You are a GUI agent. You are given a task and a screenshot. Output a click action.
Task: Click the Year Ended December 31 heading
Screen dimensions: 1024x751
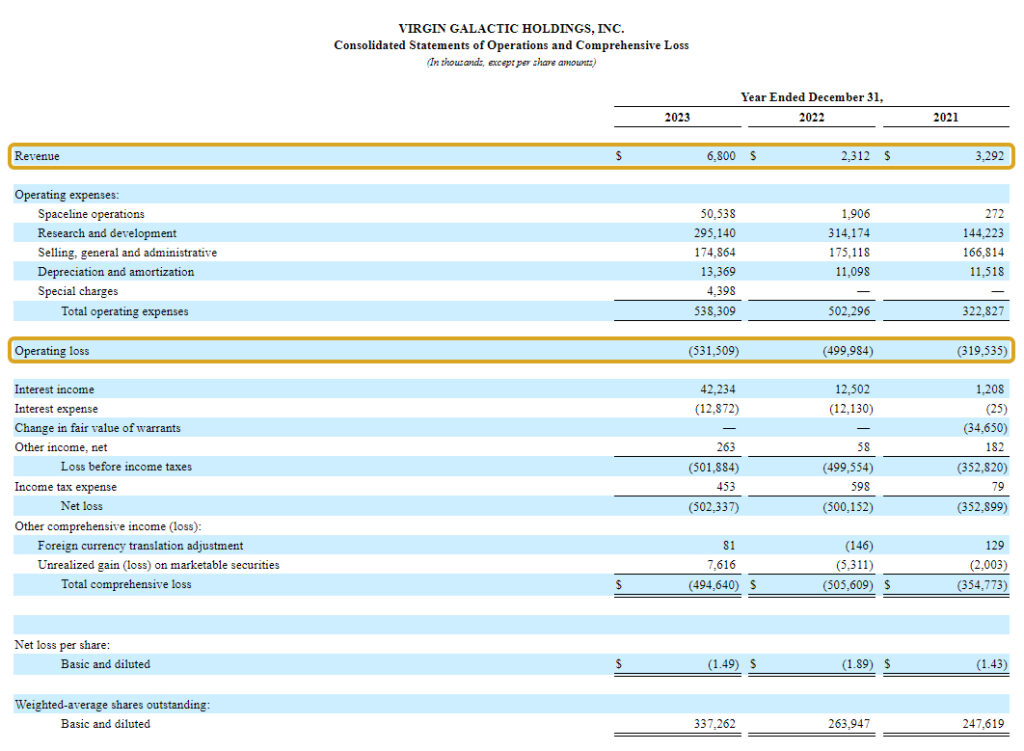click(811, 97)
